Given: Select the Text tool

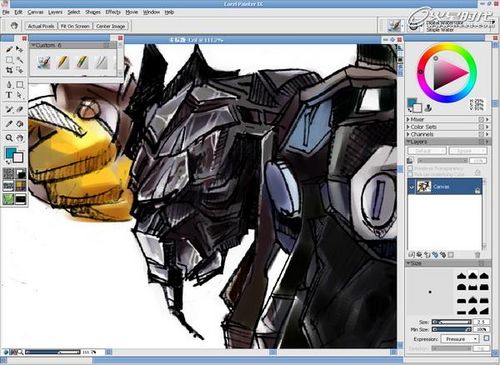Looking at the screenshot, I should pos(9,95).
